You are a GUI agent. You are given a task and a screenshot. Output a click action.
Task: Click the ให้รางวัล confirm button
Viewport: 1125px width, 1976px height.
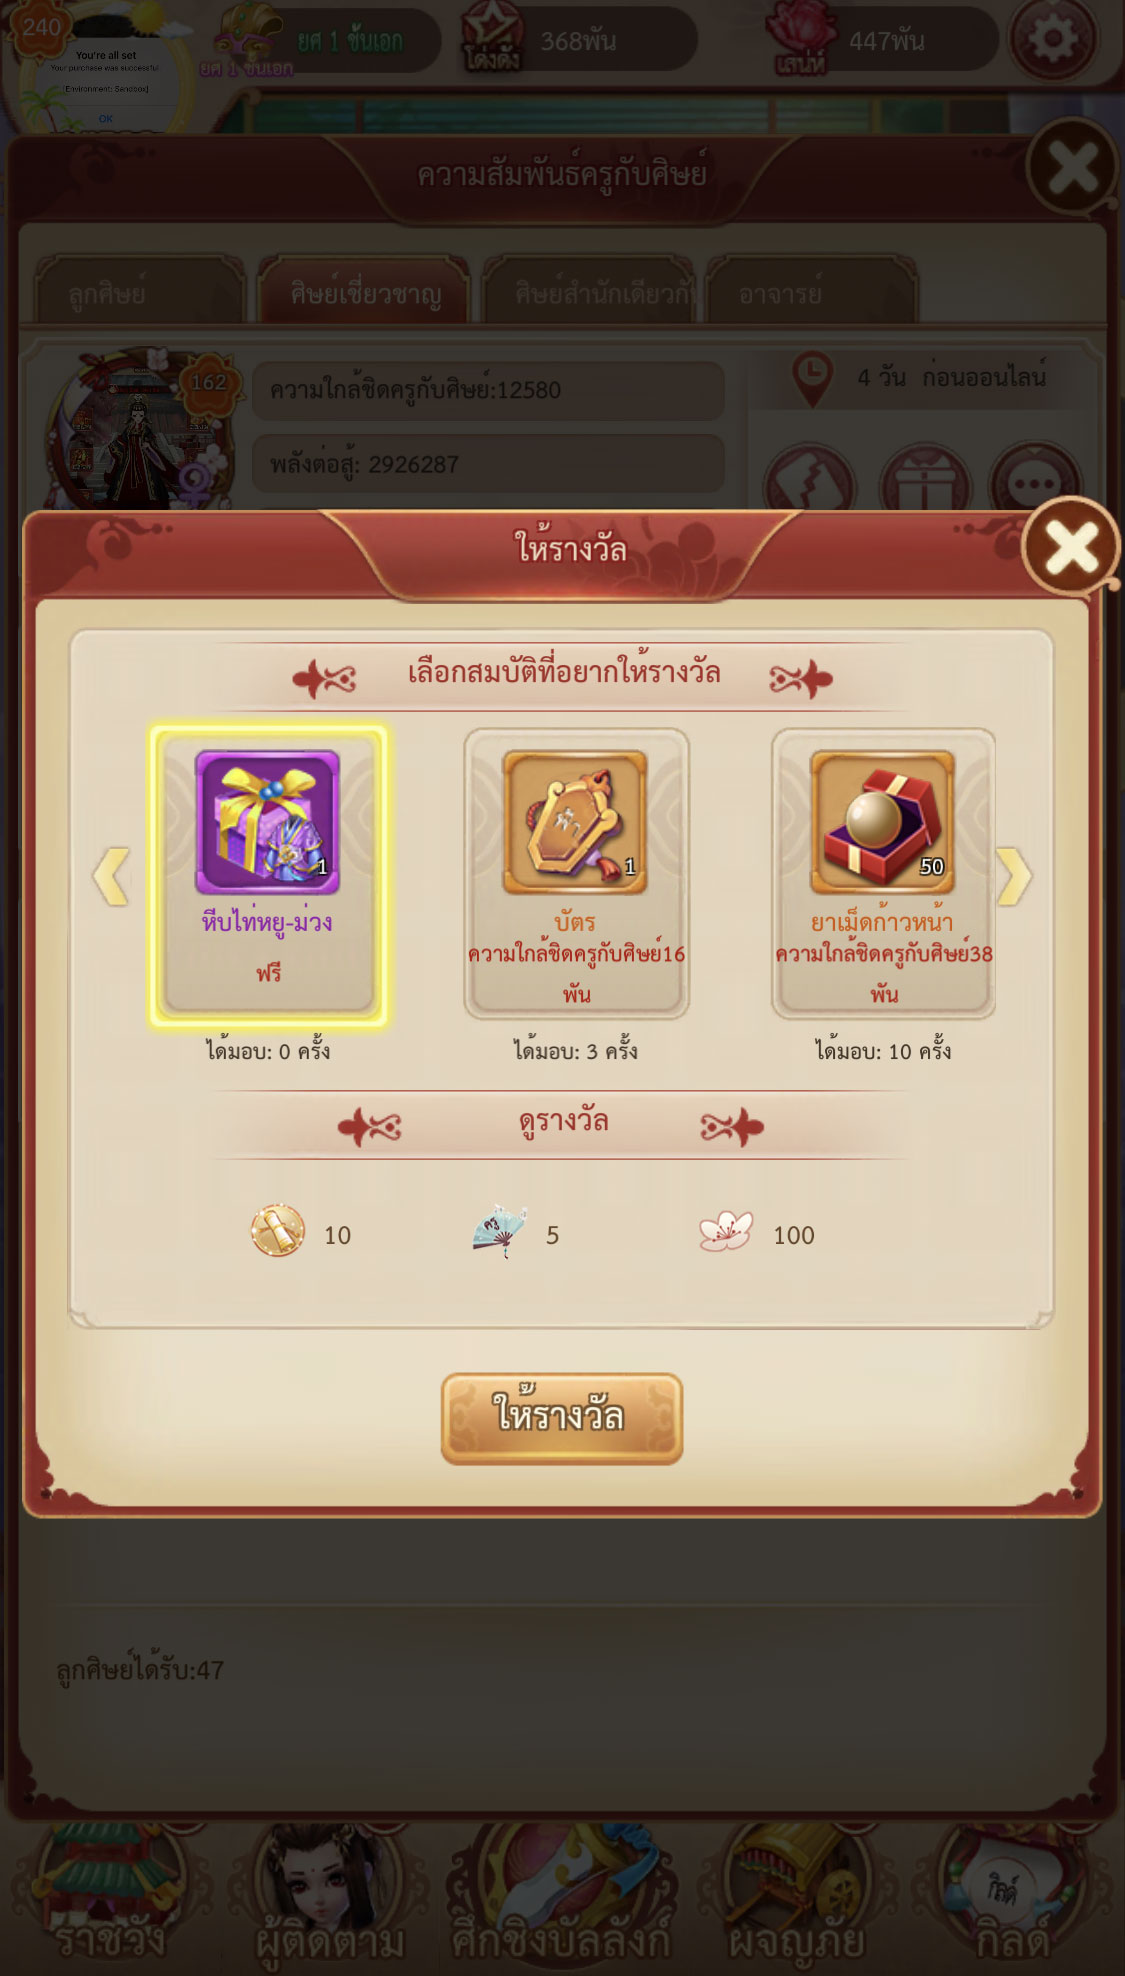pos(562,1418)
